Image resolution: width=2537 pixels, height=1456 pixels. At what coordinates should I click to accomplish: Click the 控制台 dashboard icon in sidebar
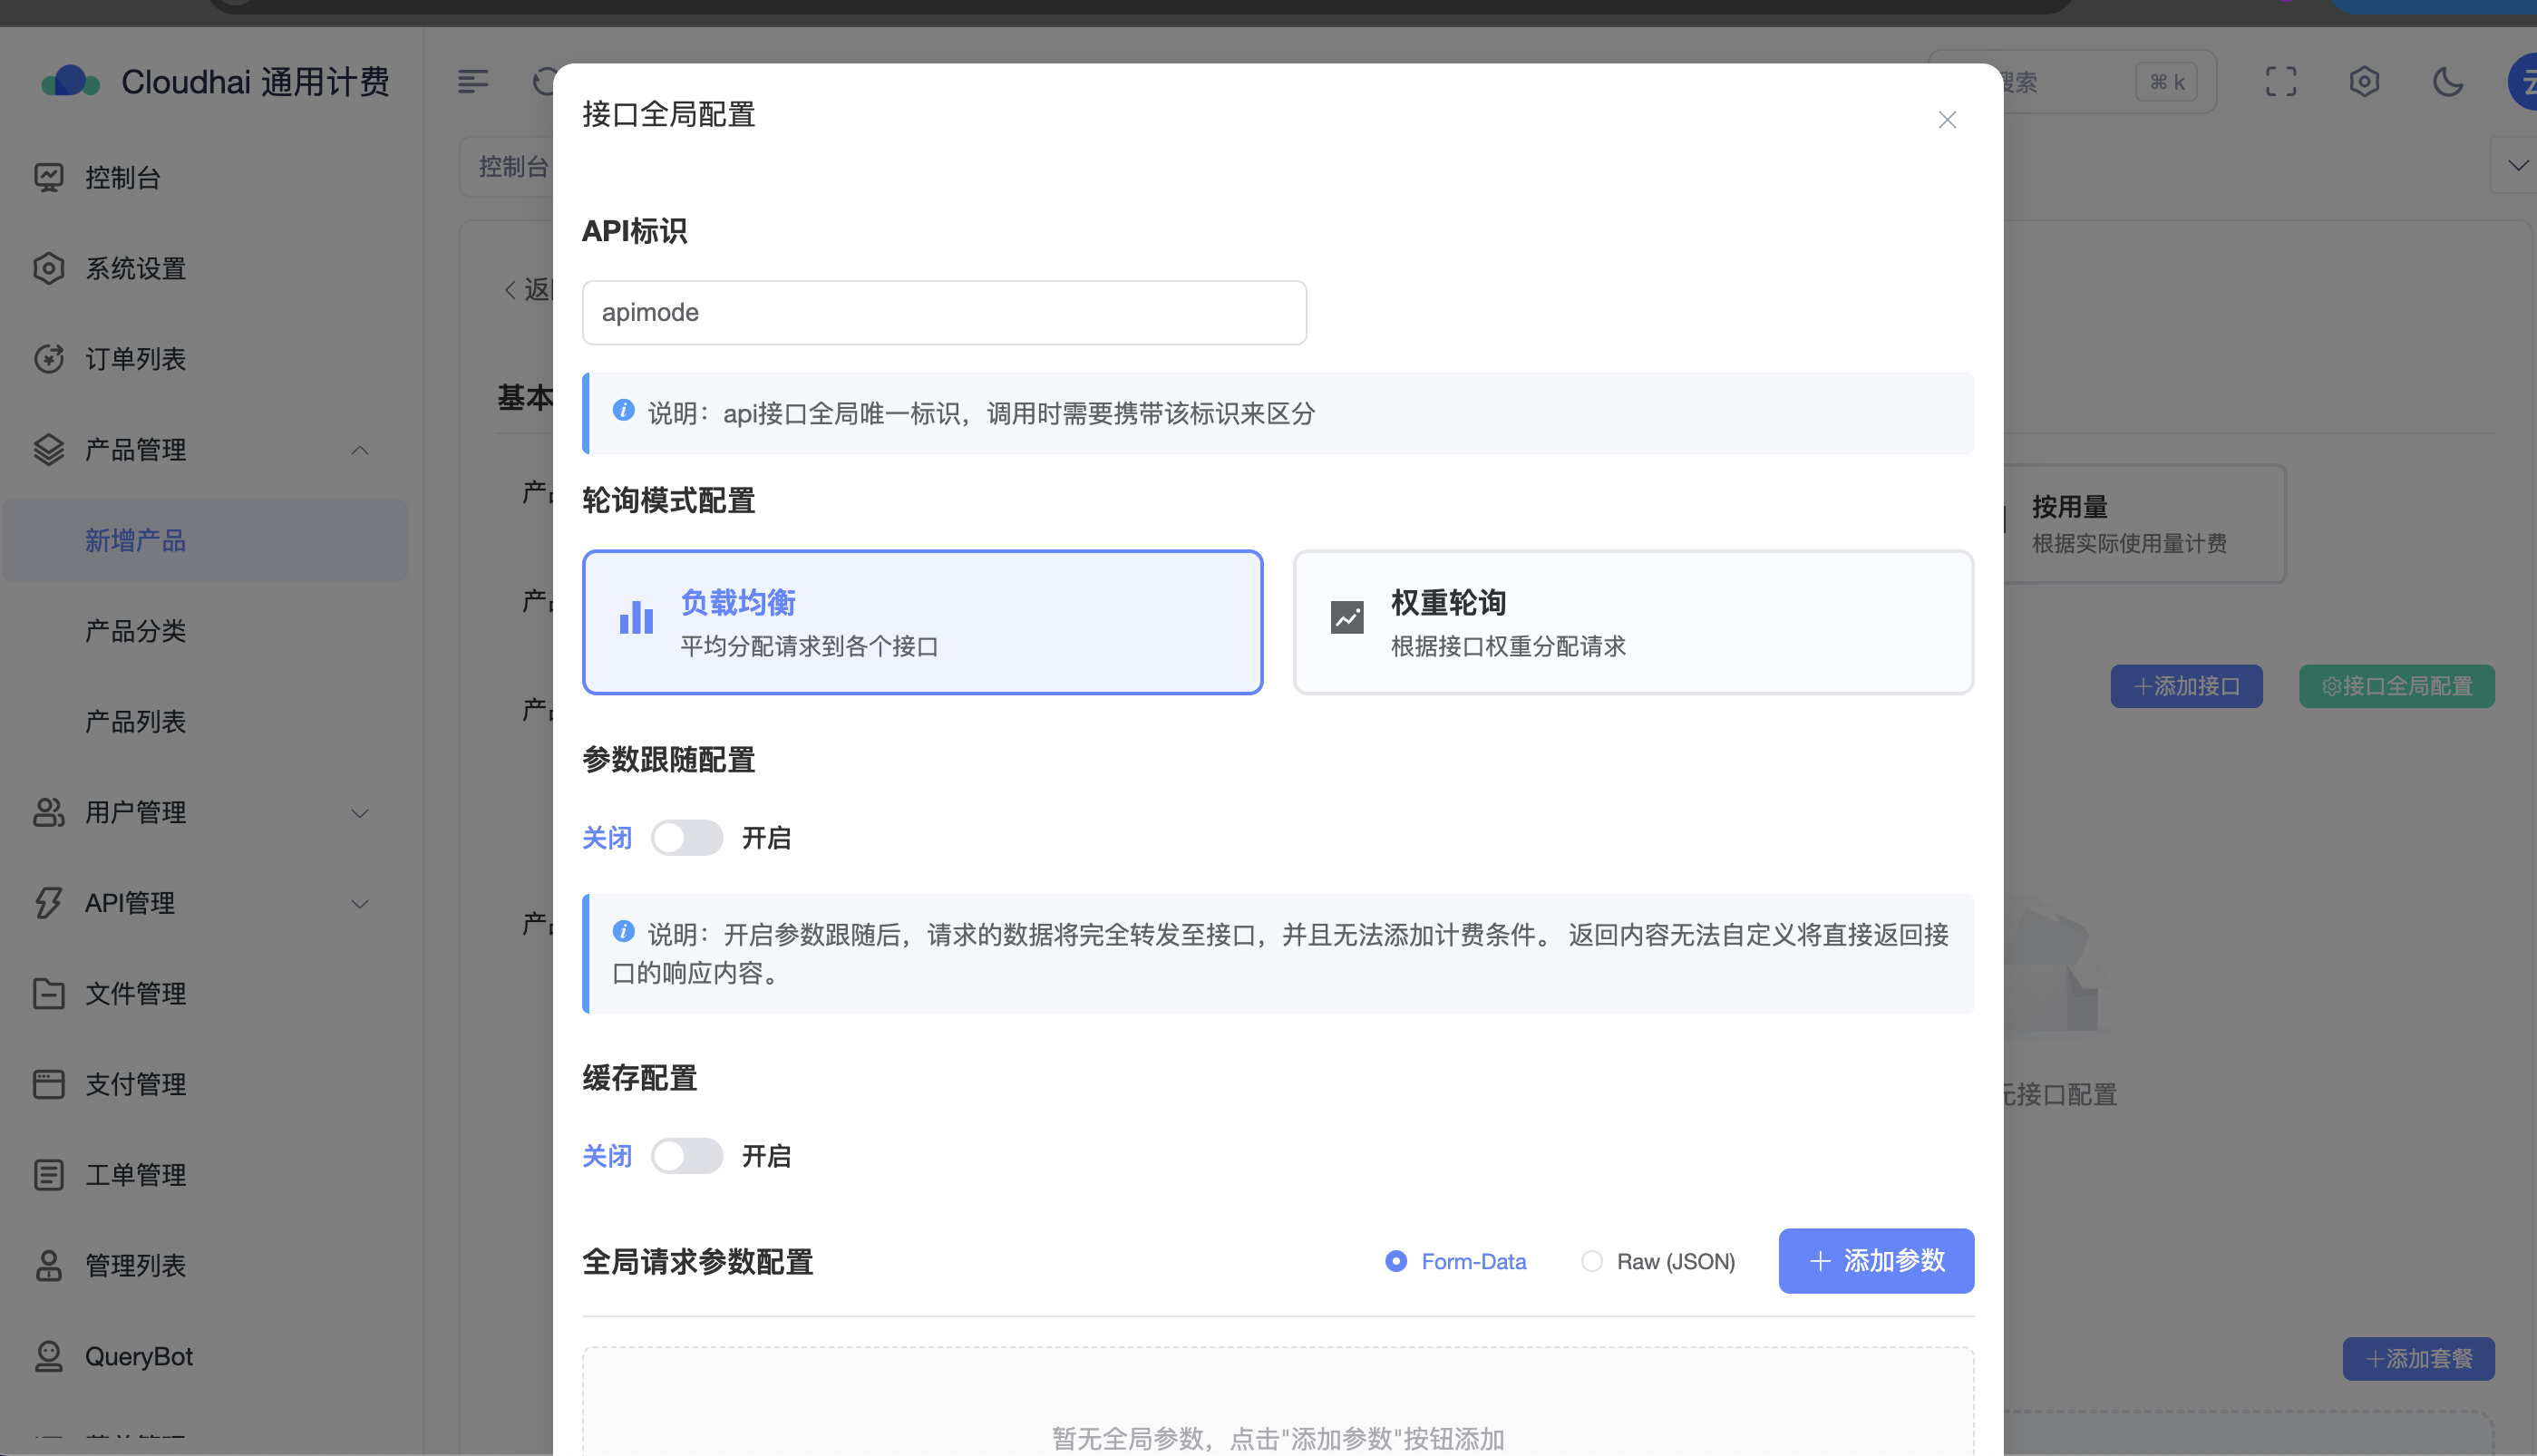[48, 177]
